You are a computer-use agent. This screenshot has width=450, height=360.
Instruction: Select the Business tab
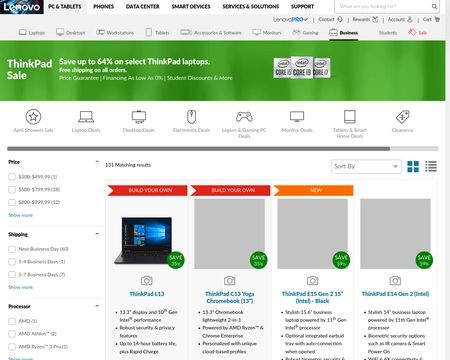(x=344, y=33)
